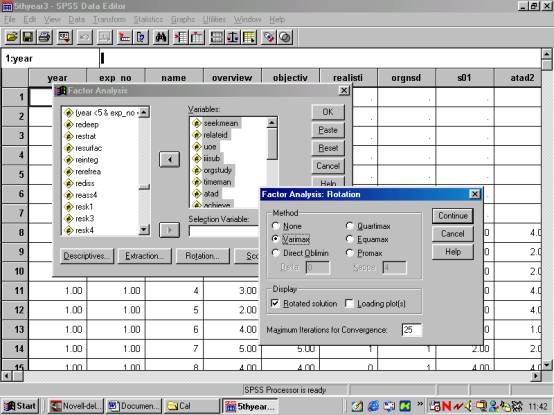The height and width of the screenshot is (415, 554).
Task: Click the Maximum Iterations for Convergence field
Action: [412, 330]
